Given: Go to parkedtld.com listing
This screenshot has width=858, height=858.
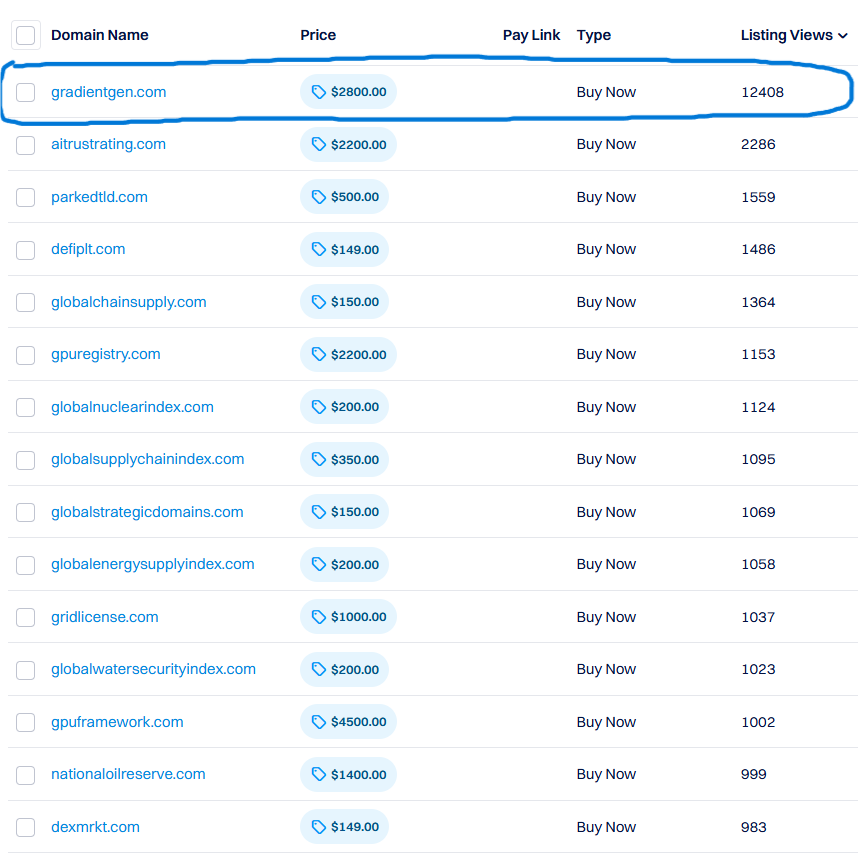Looking at the screenshot, I should click(x=99, y=197).
